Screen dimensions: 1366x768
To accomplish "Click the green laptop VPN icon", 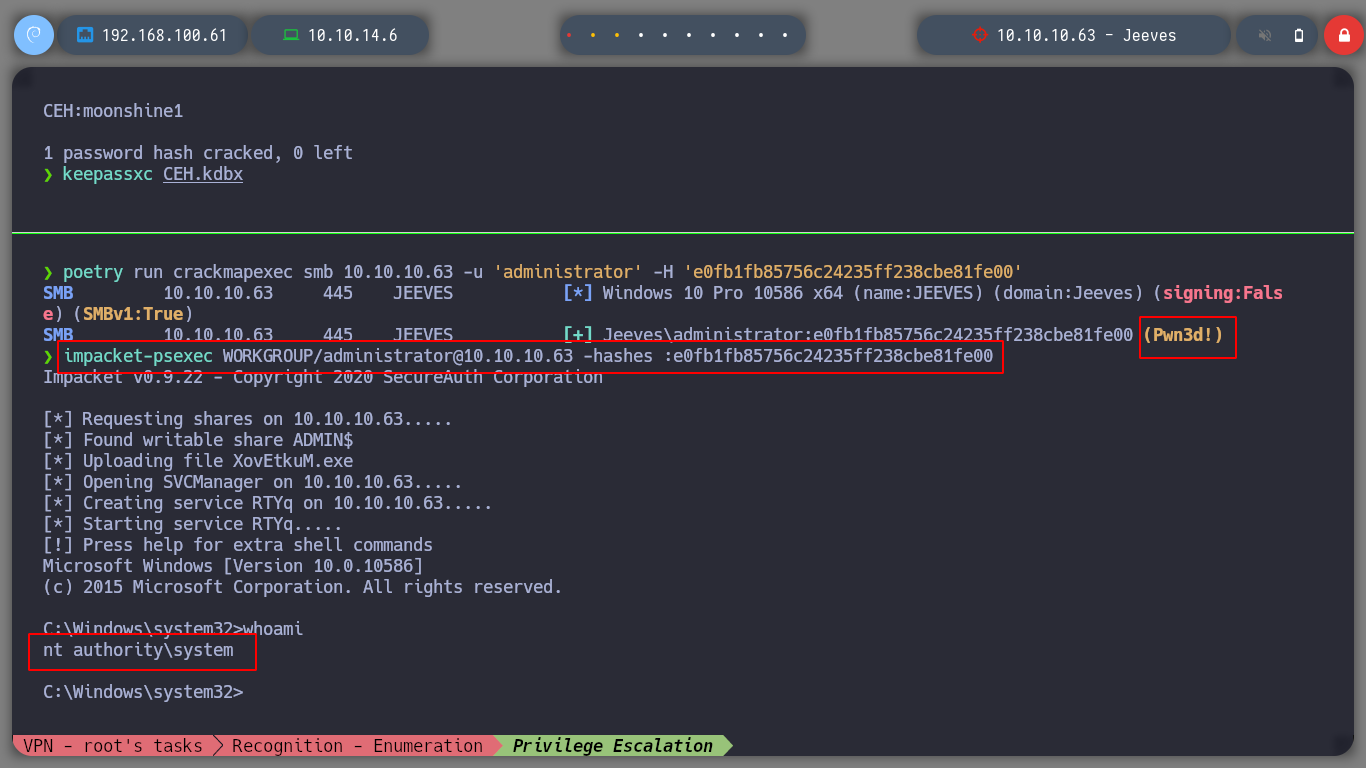I will pos(291,35).
